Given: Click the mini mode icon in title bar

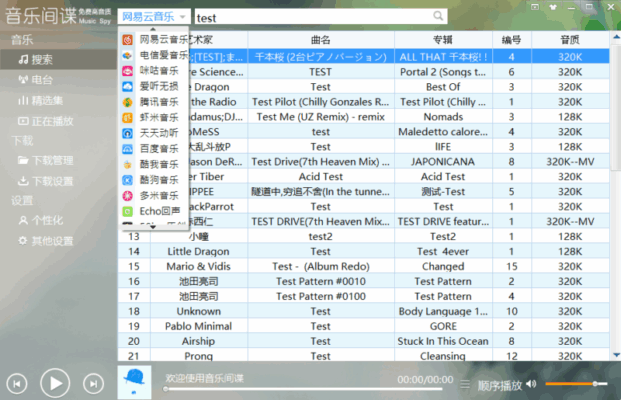Looking at the screenshot, I should tap(535, 7).
